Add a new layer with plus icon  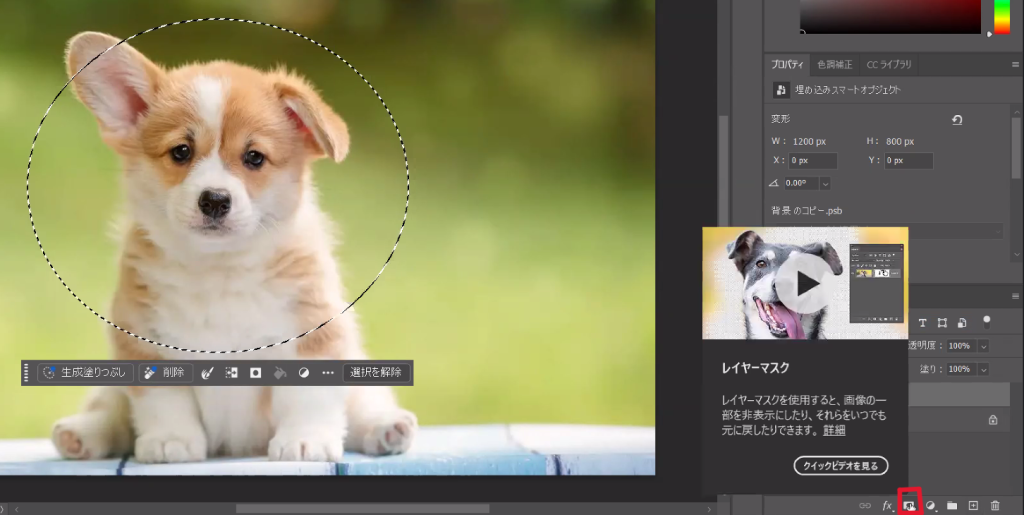(x=973, y=506)
